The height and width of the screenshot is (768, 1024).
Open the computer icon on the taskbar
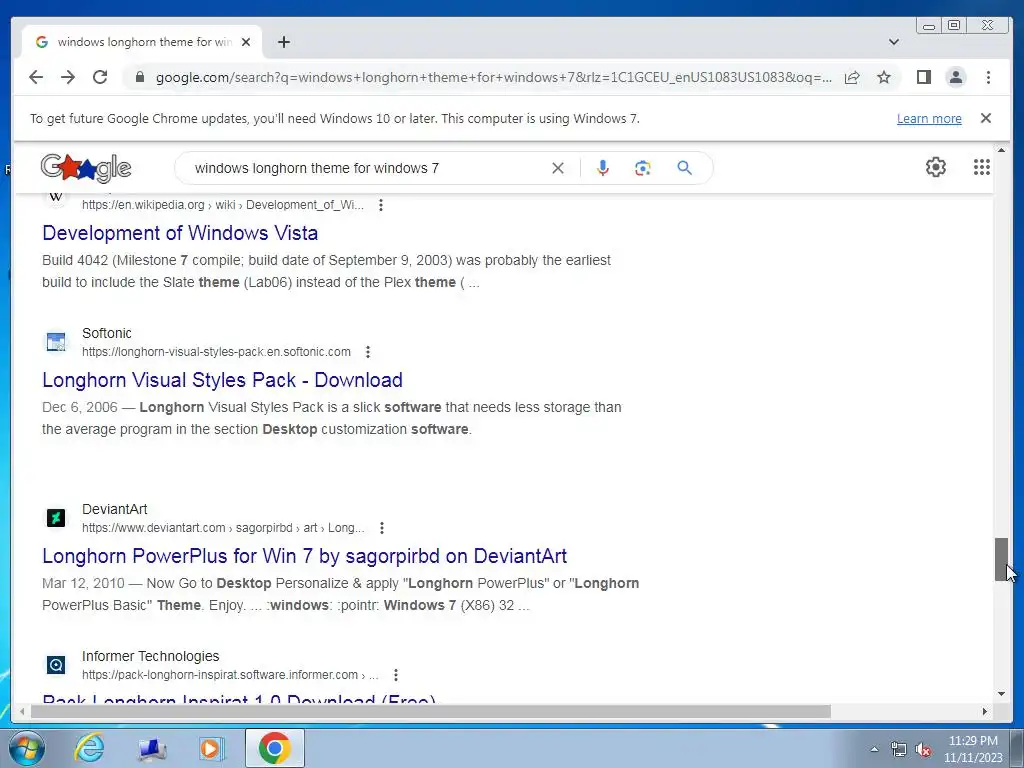pos(152,749)
